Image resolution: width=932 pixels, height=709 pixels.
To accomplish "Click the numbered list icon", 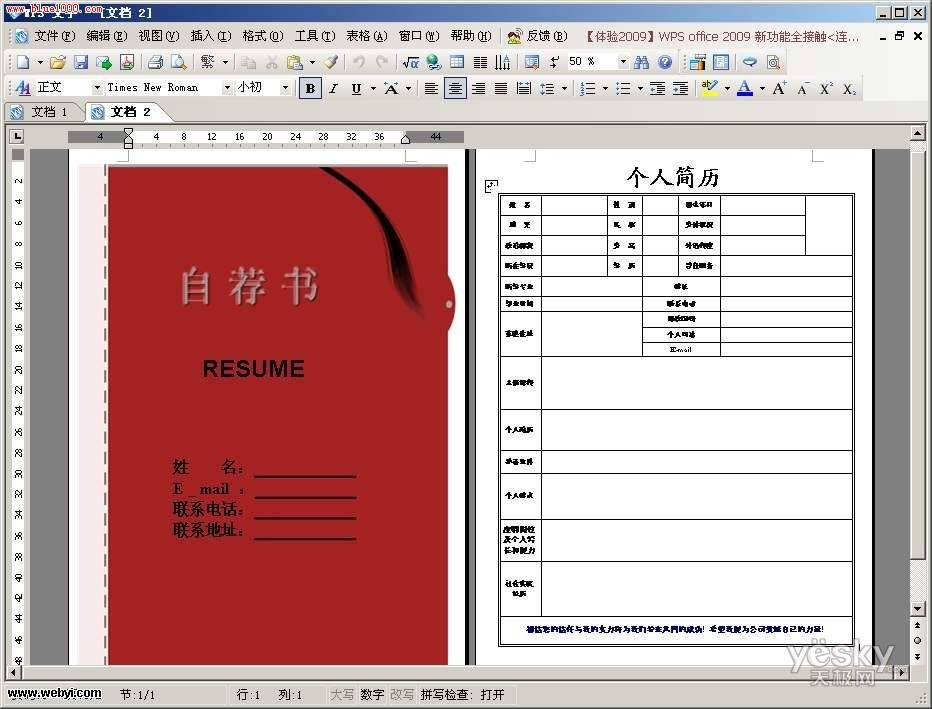I will (x=588, y=88).
